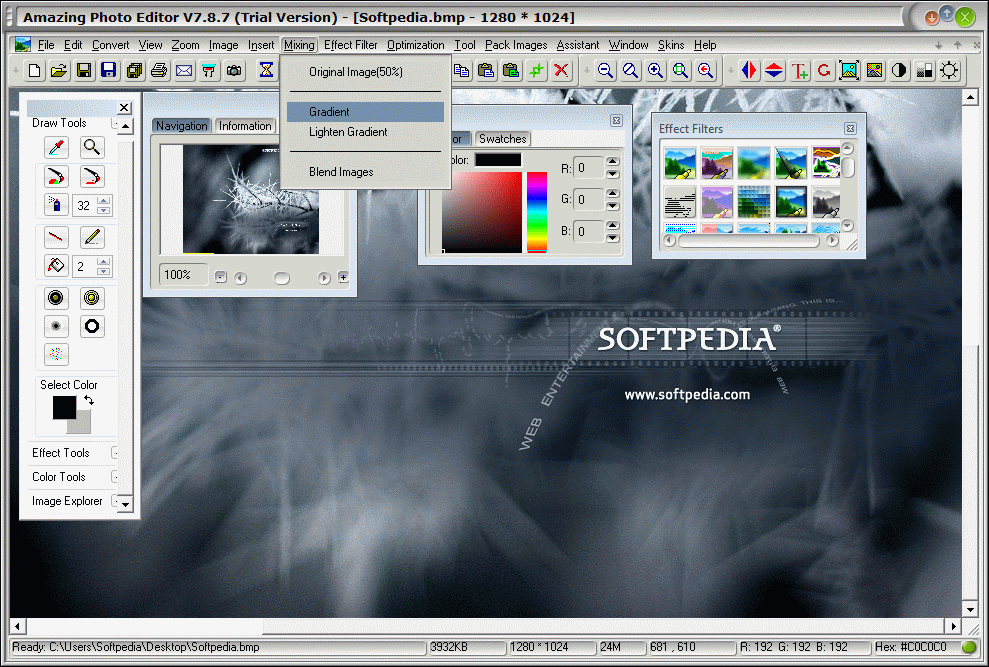Click the New file toolbar icon

(35, 70)
